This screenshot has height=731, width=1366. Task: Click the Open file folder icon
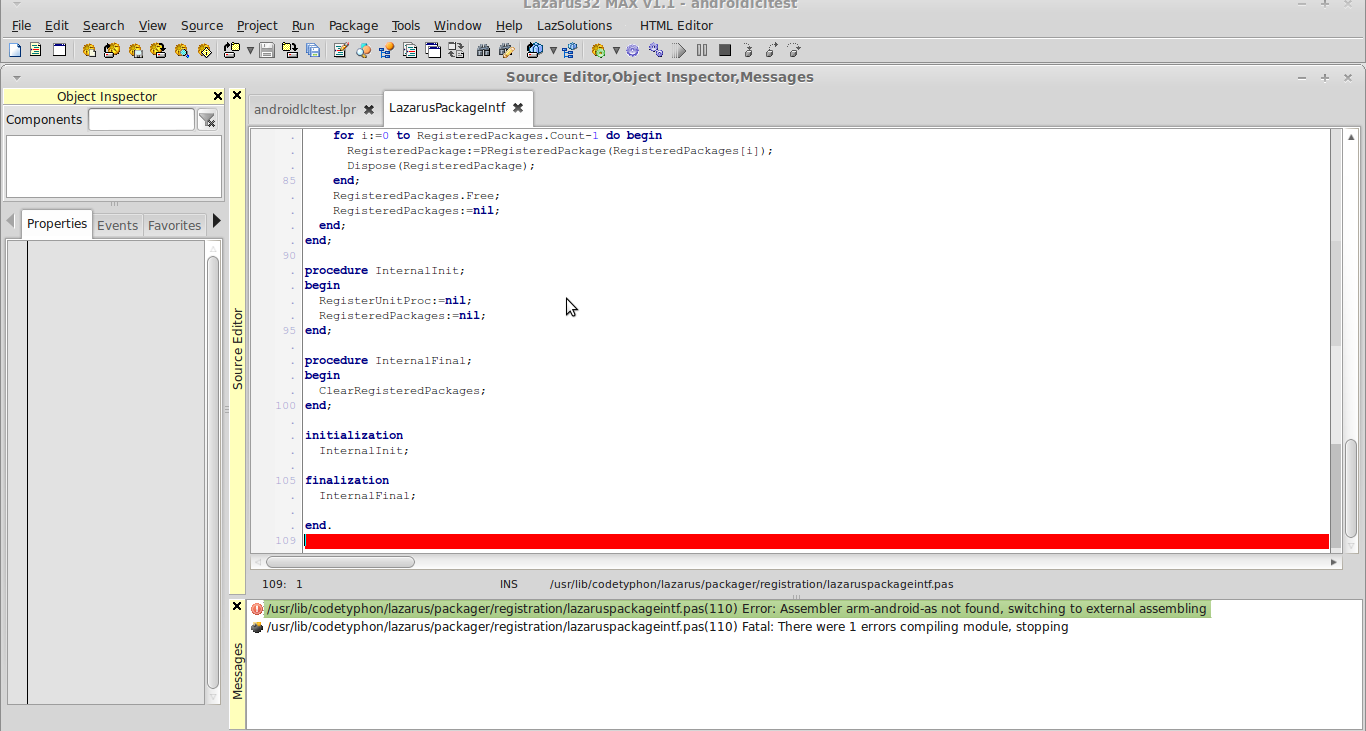(231, 50)
